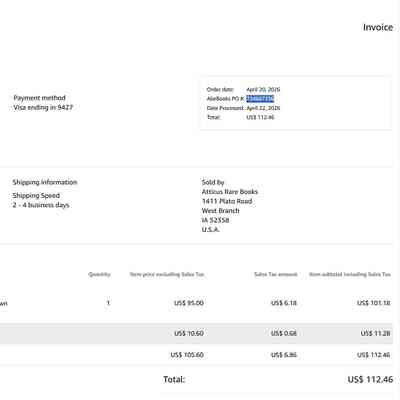Screen dimensions: 400x400
Task: Click the highlighted AbeBooks PO number
Action: coord(260,99)
